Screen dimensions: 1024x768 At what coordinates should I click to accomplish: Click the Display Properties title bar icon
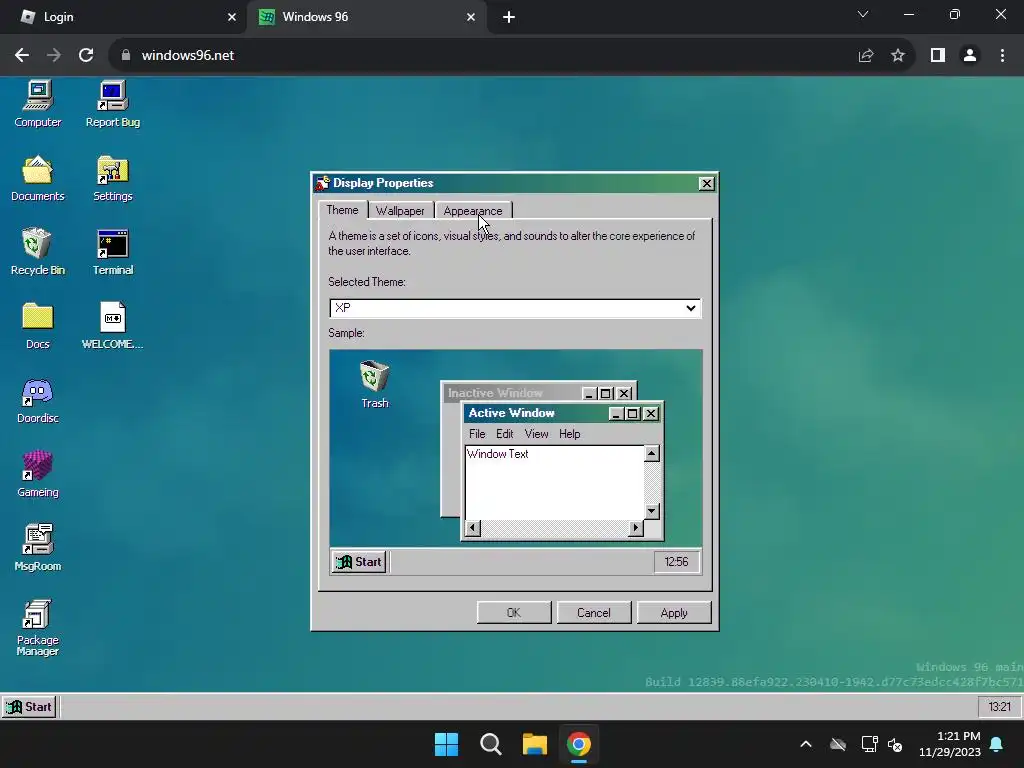click(x=322, y=183)
